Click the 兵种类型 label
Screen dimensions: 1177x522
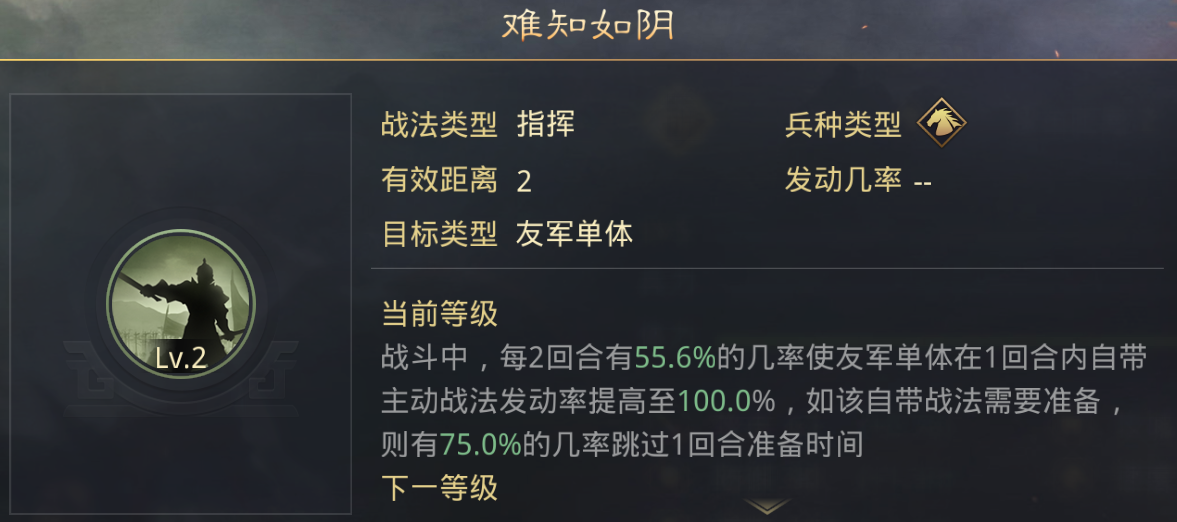click(x=843, y=124)
